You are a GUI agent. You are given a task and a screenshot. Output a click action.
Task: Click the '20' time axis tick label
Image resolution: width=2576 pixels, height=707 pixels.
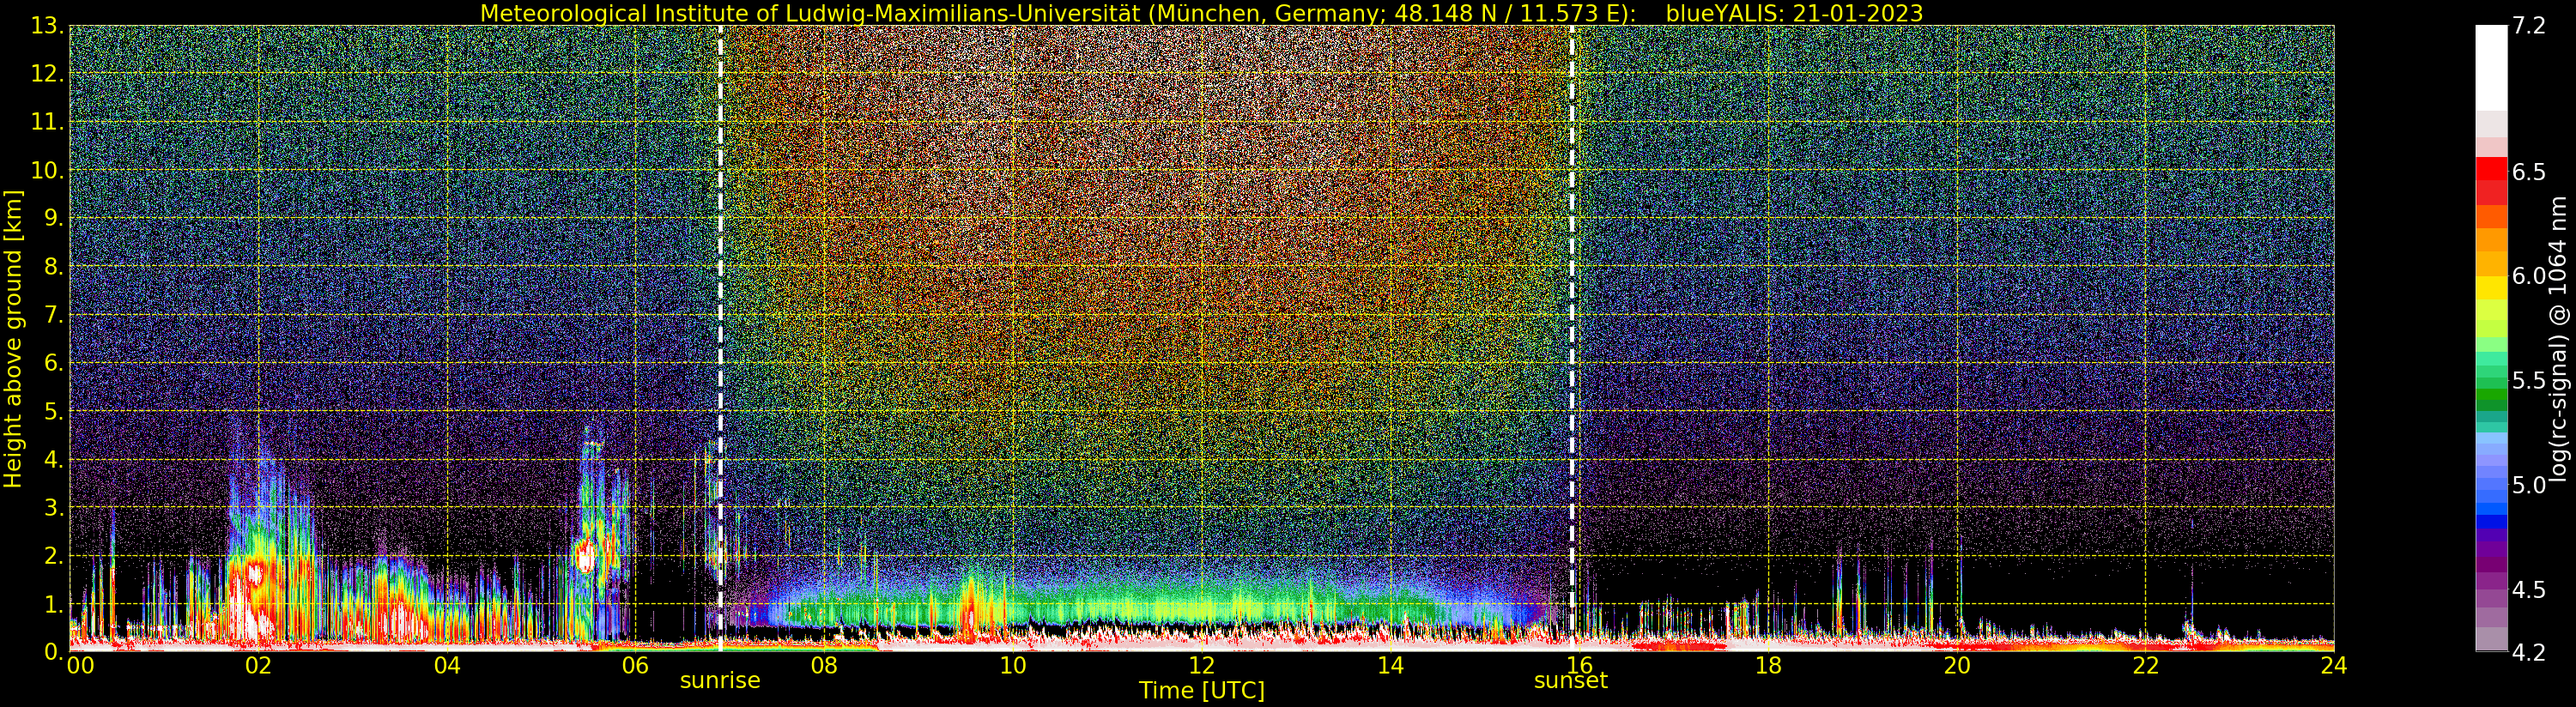[x=1957, y=664]
